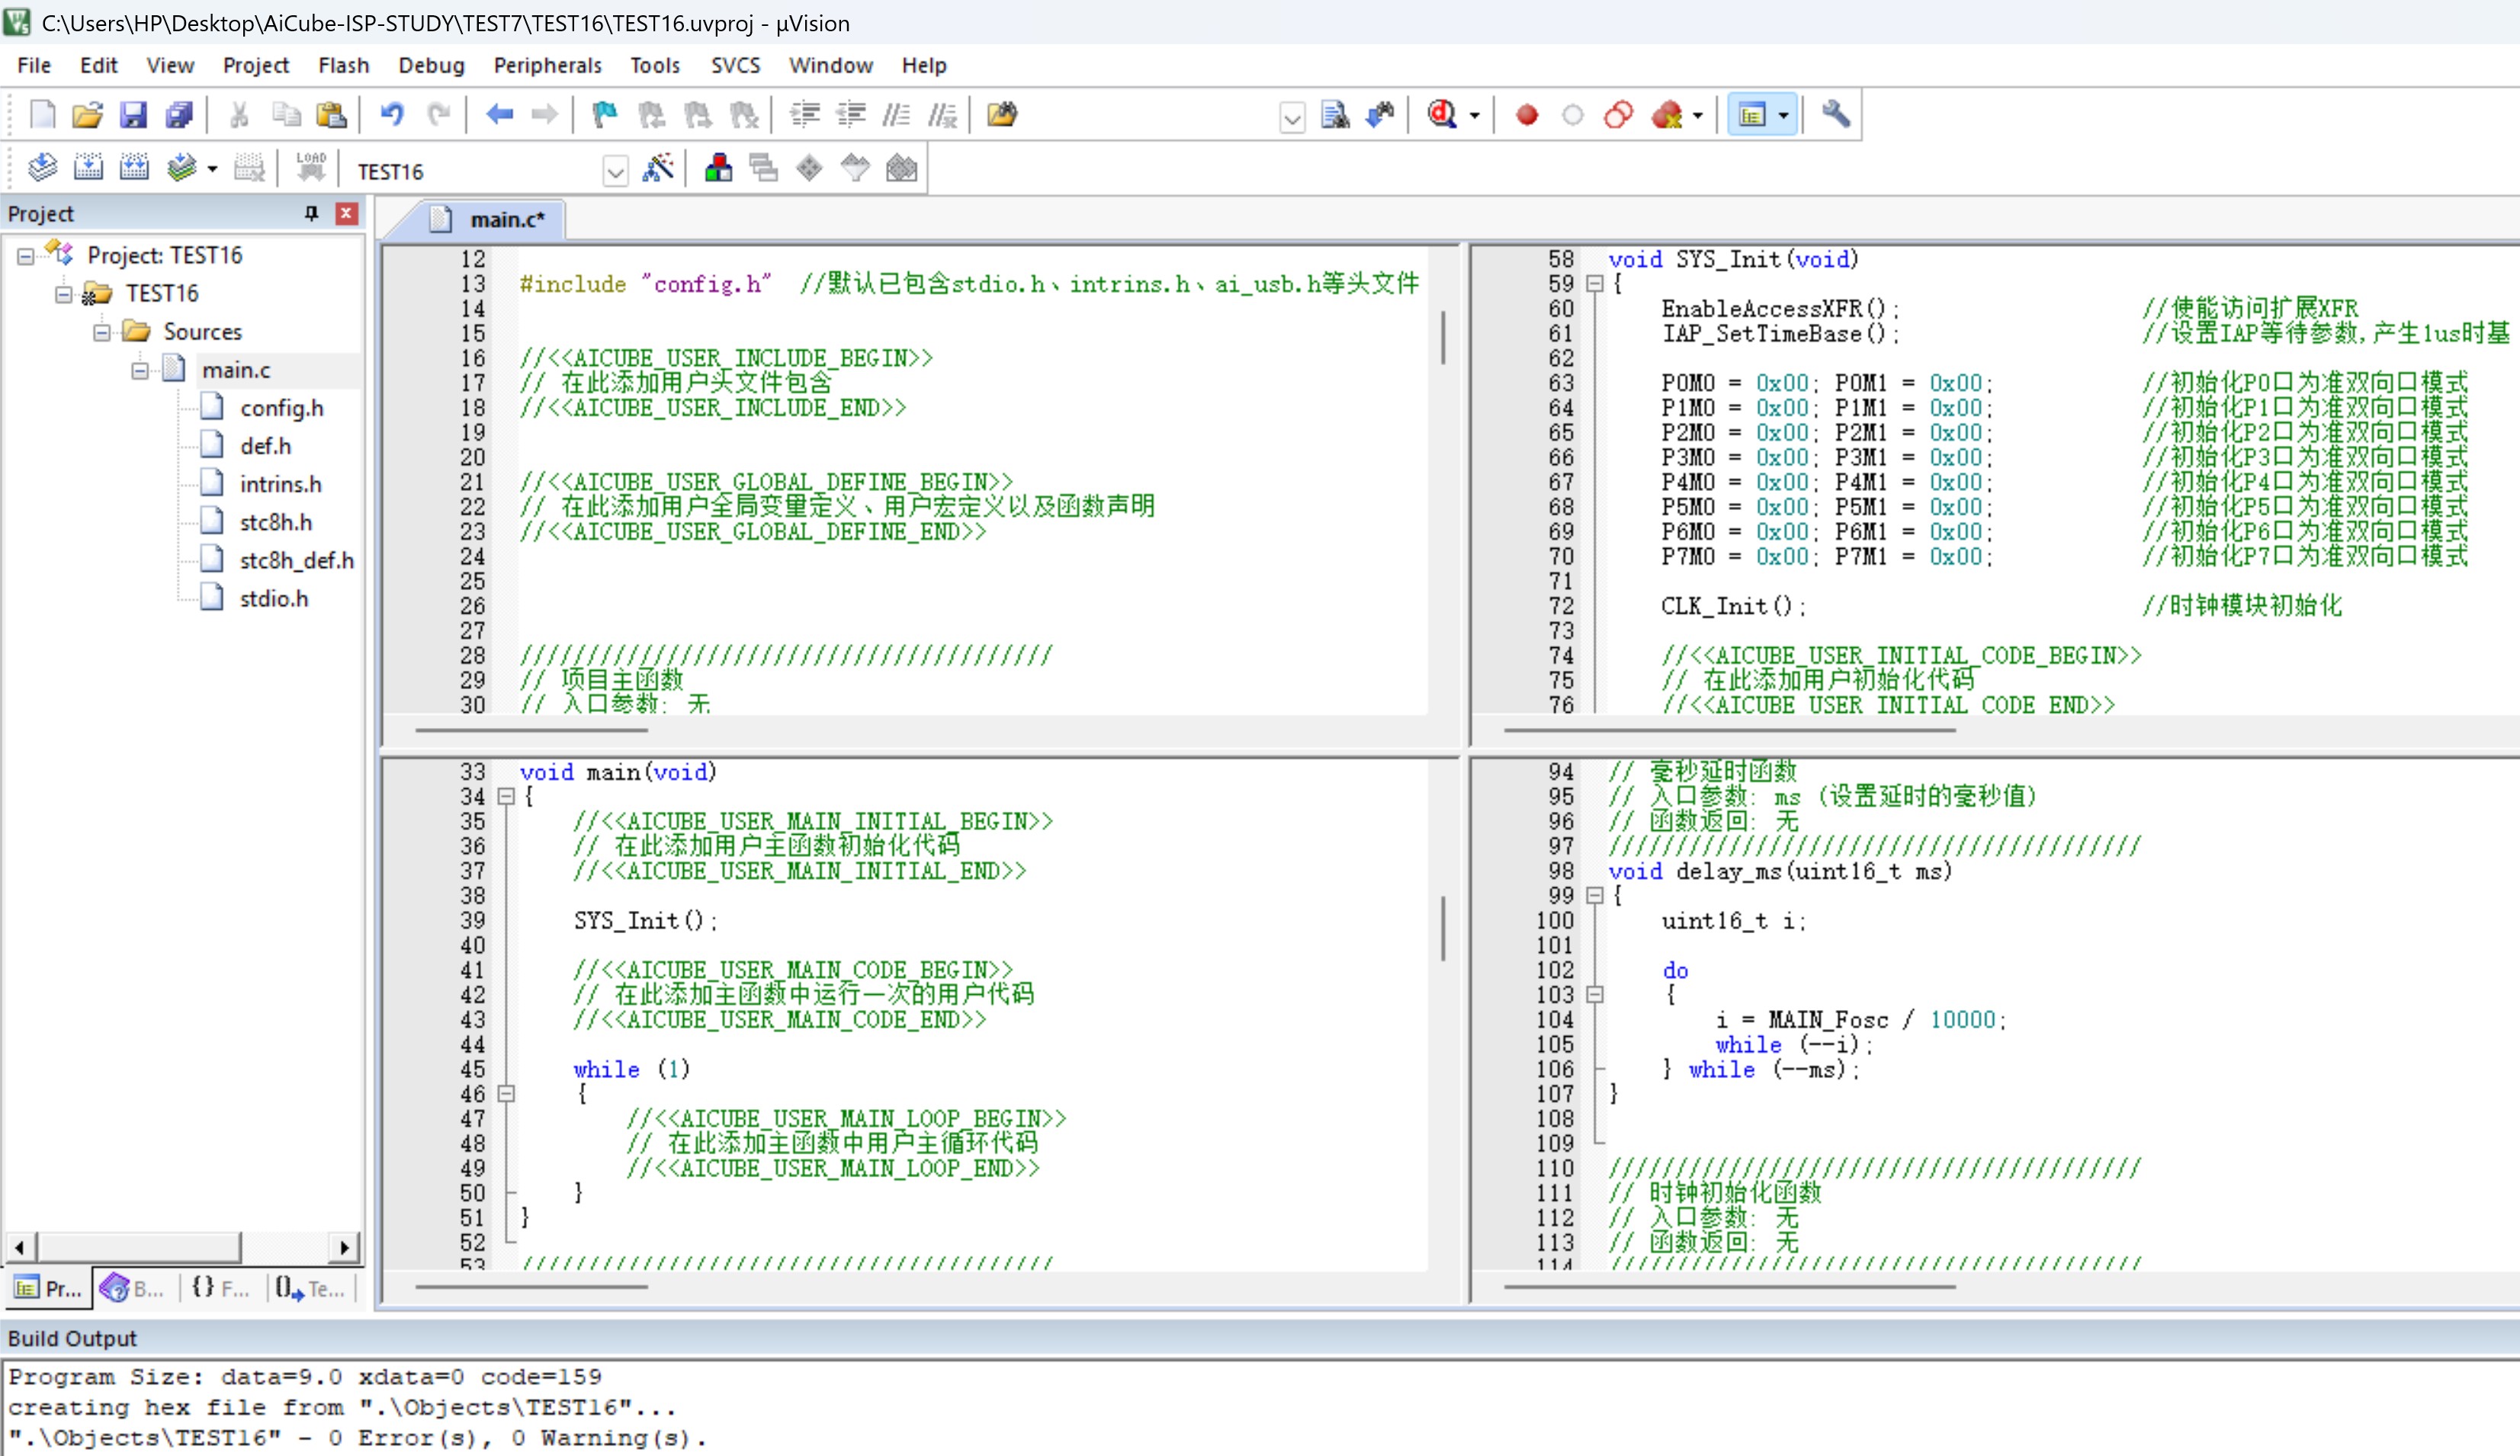The height and width of the screenshot is (1456, 2520).
Task: Fold the main function at line 34
Action: coord(506,797)
